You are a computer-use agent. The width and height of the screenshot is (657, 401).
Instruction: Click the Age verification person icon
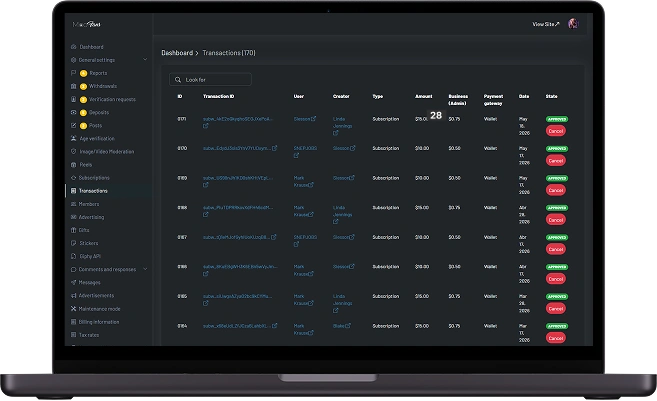pyautogui.click(x=74, y=138)
